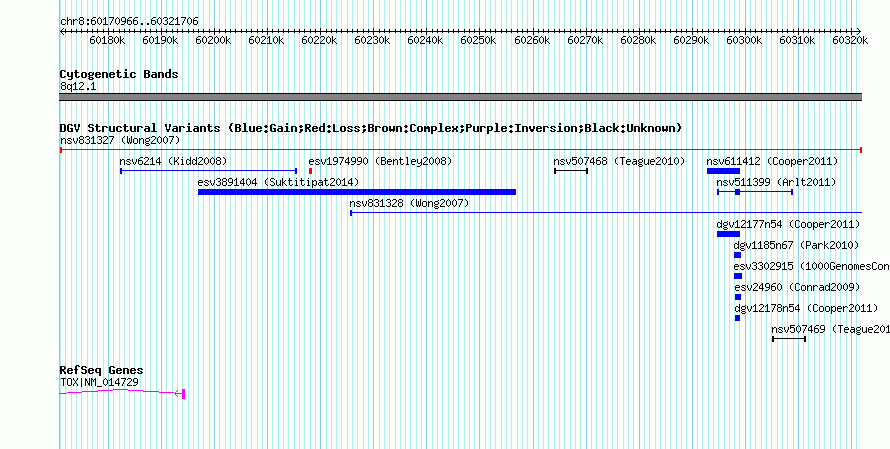The image size is (890, 449).
Task: Click the esv3302915 (1000Genomes) label
Action: 811,266
